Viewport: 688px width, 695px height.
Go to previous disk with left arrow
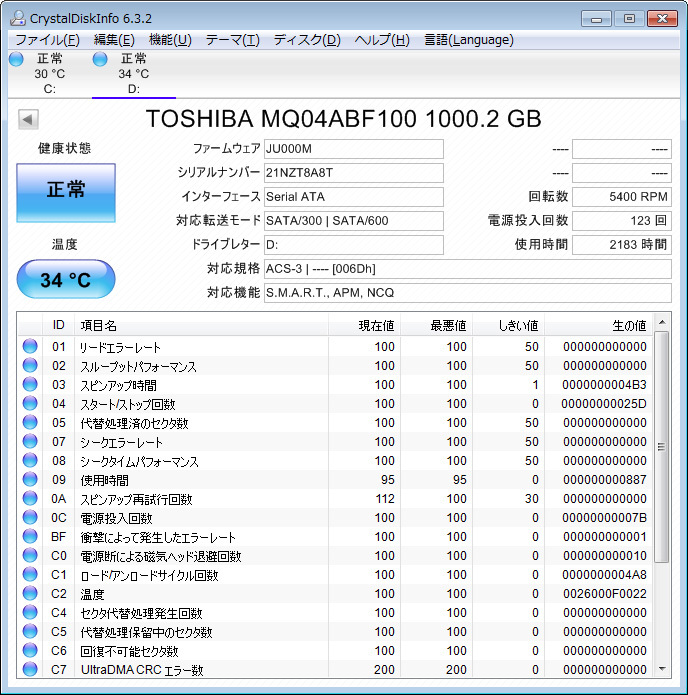28,119
